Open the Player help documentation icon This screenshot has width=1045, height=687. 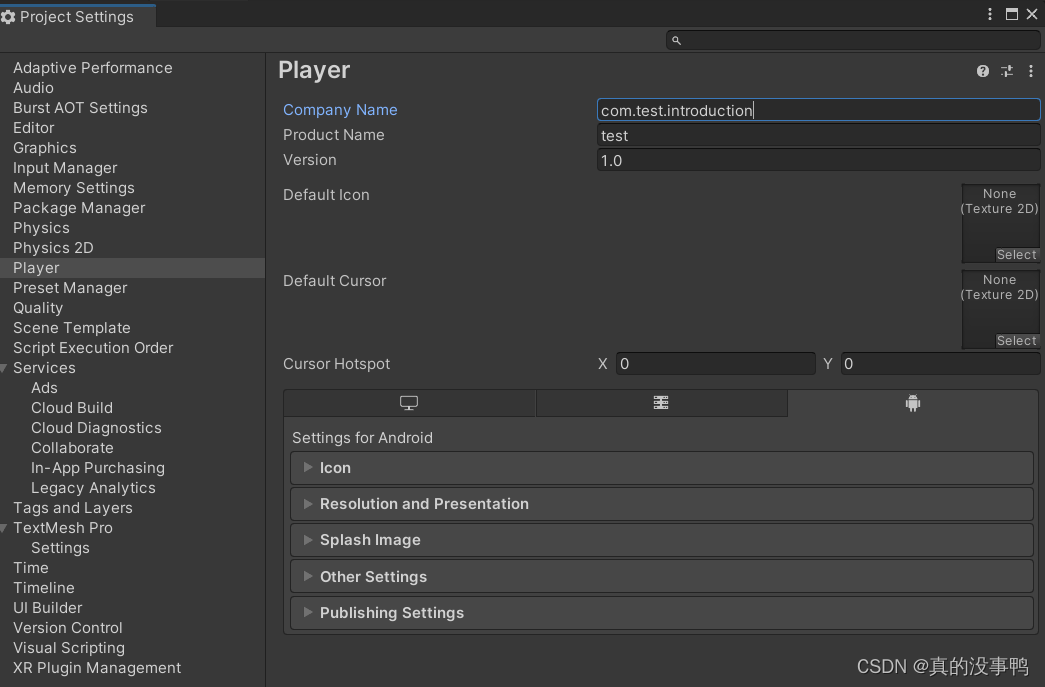982,71
